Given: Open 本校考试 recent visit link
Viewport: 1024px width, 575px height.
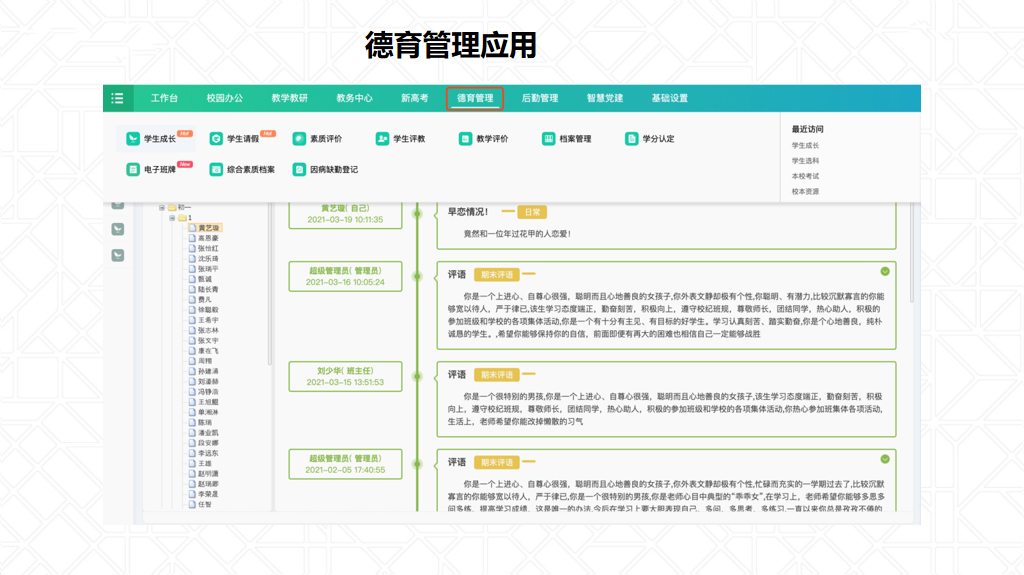Looking at the screenshot, I should [x=805, y=176].
